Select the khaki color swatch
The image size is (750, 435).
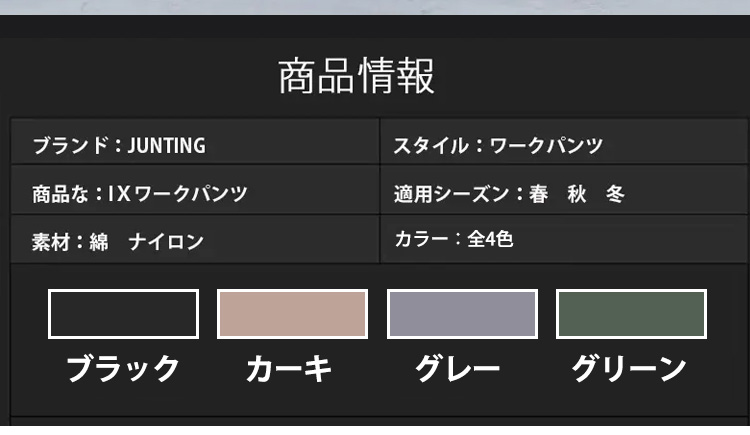pos(292,314)
